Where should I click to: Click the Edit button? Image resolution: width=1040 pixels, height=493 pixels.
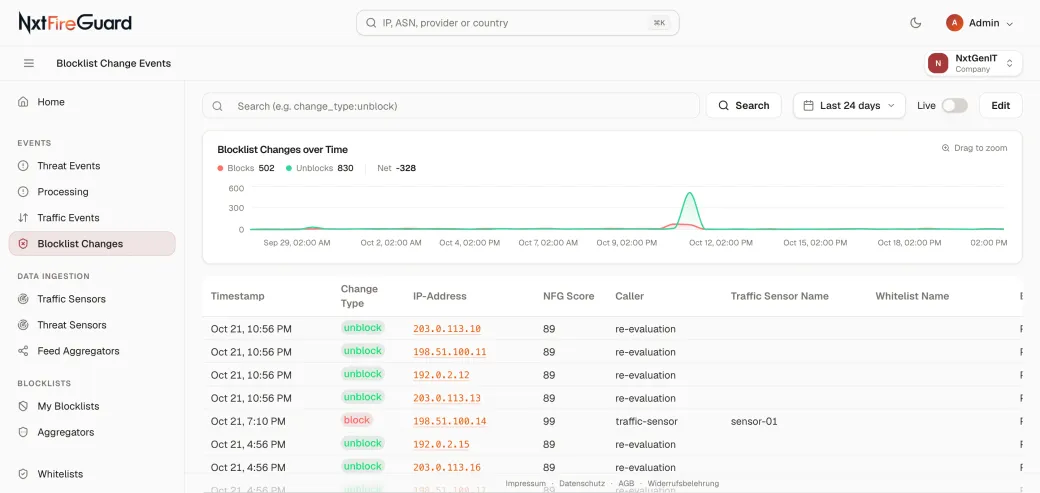(x=1000, y=106)
